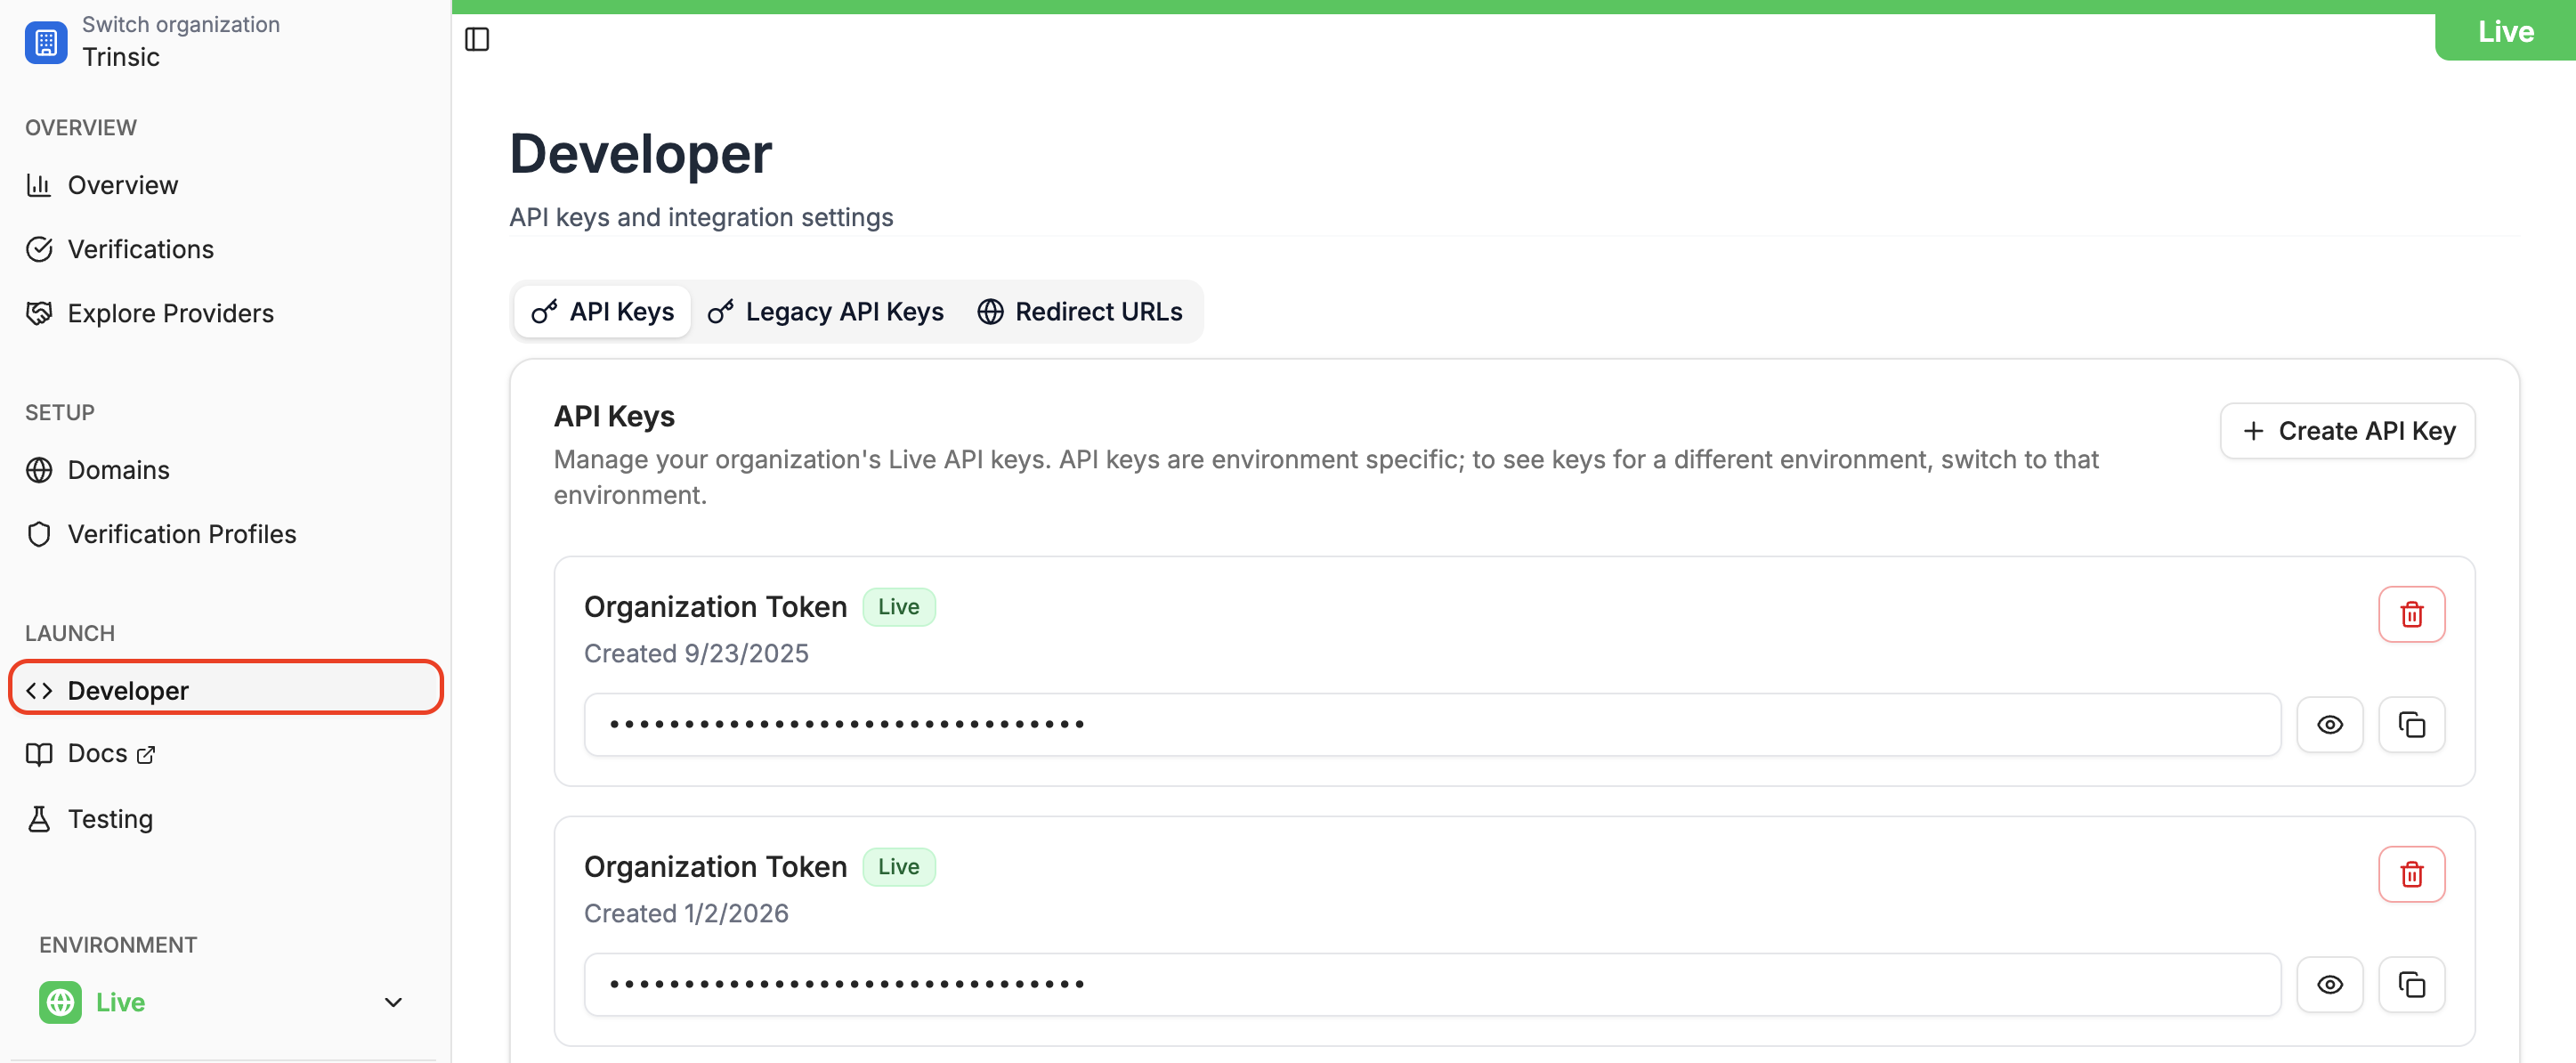Switch to Redirect URLs tab
The image size is (2576, 1063).
pos(1080,312)
